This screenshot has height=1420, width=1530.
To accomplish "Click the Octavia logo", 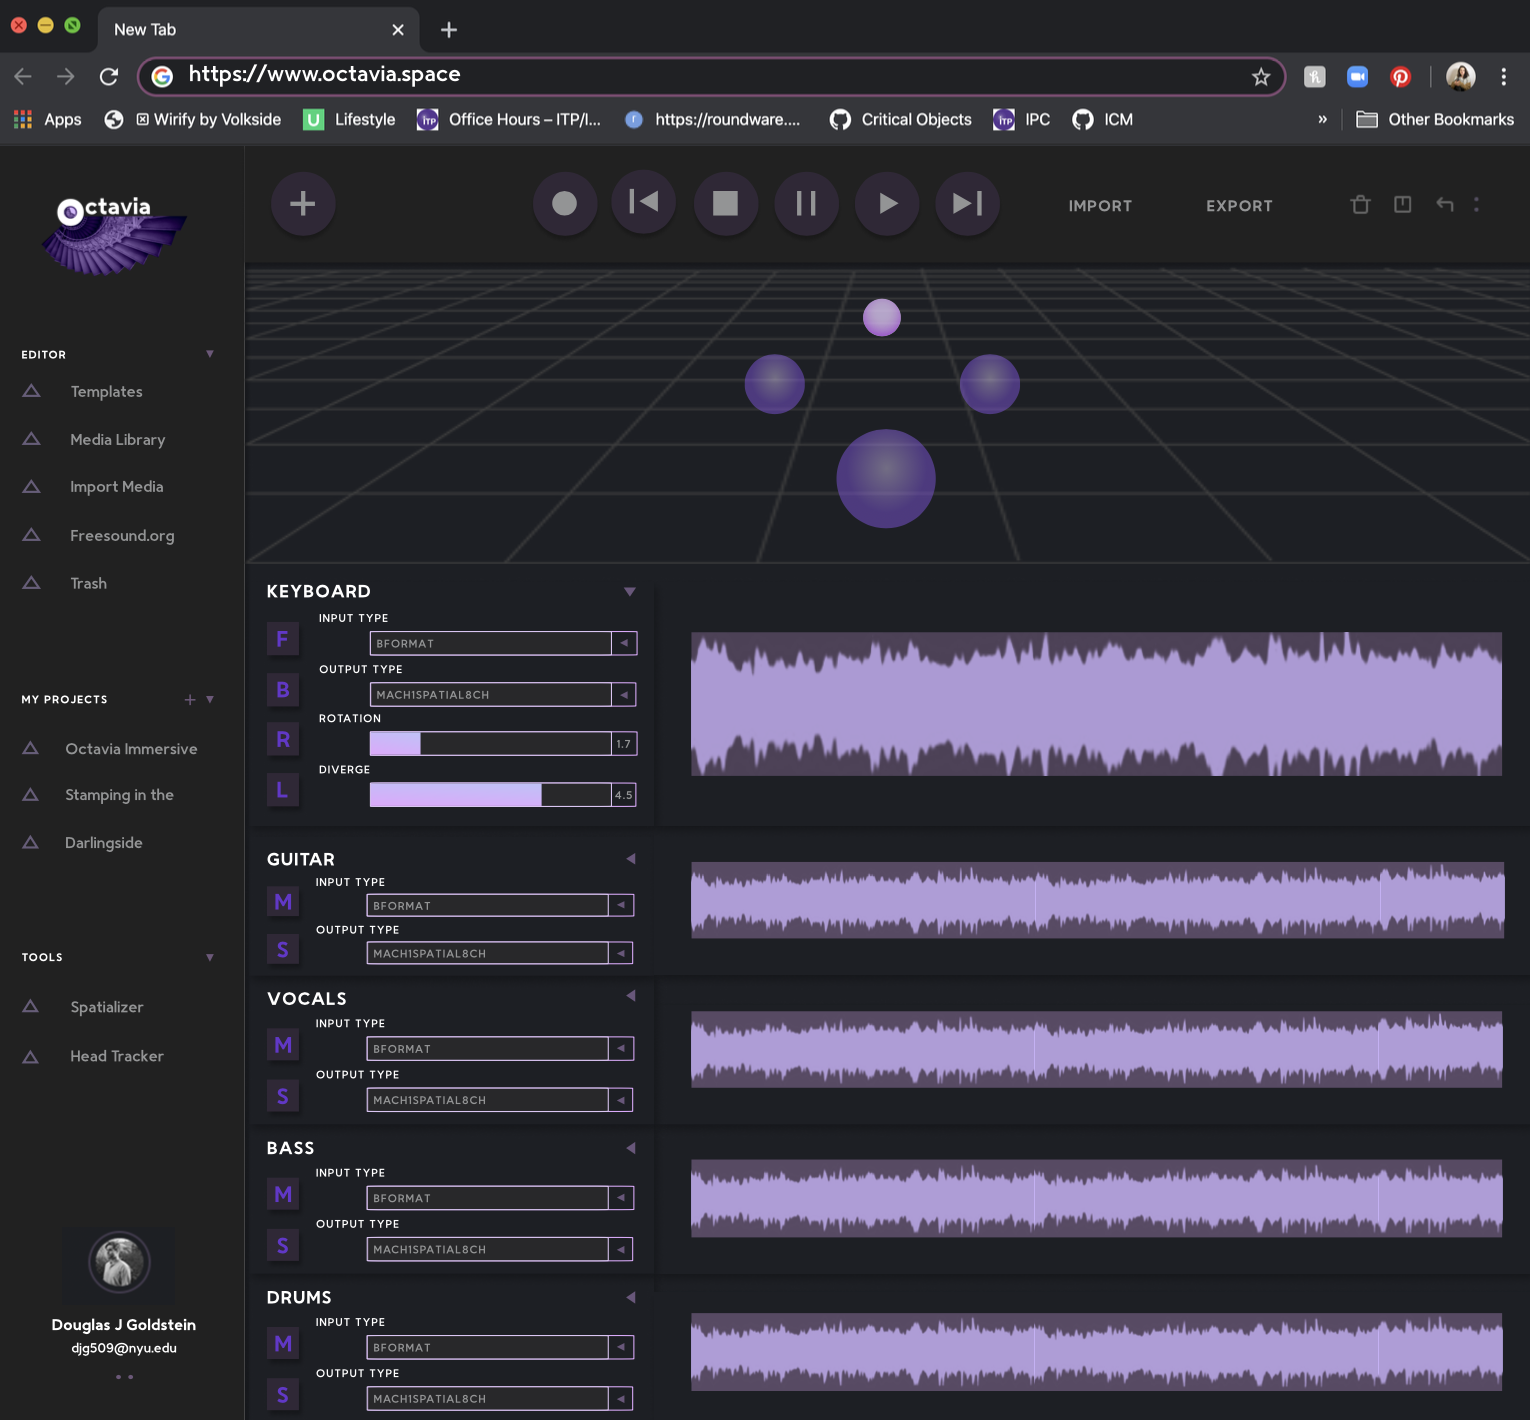I will pos(113,234).
